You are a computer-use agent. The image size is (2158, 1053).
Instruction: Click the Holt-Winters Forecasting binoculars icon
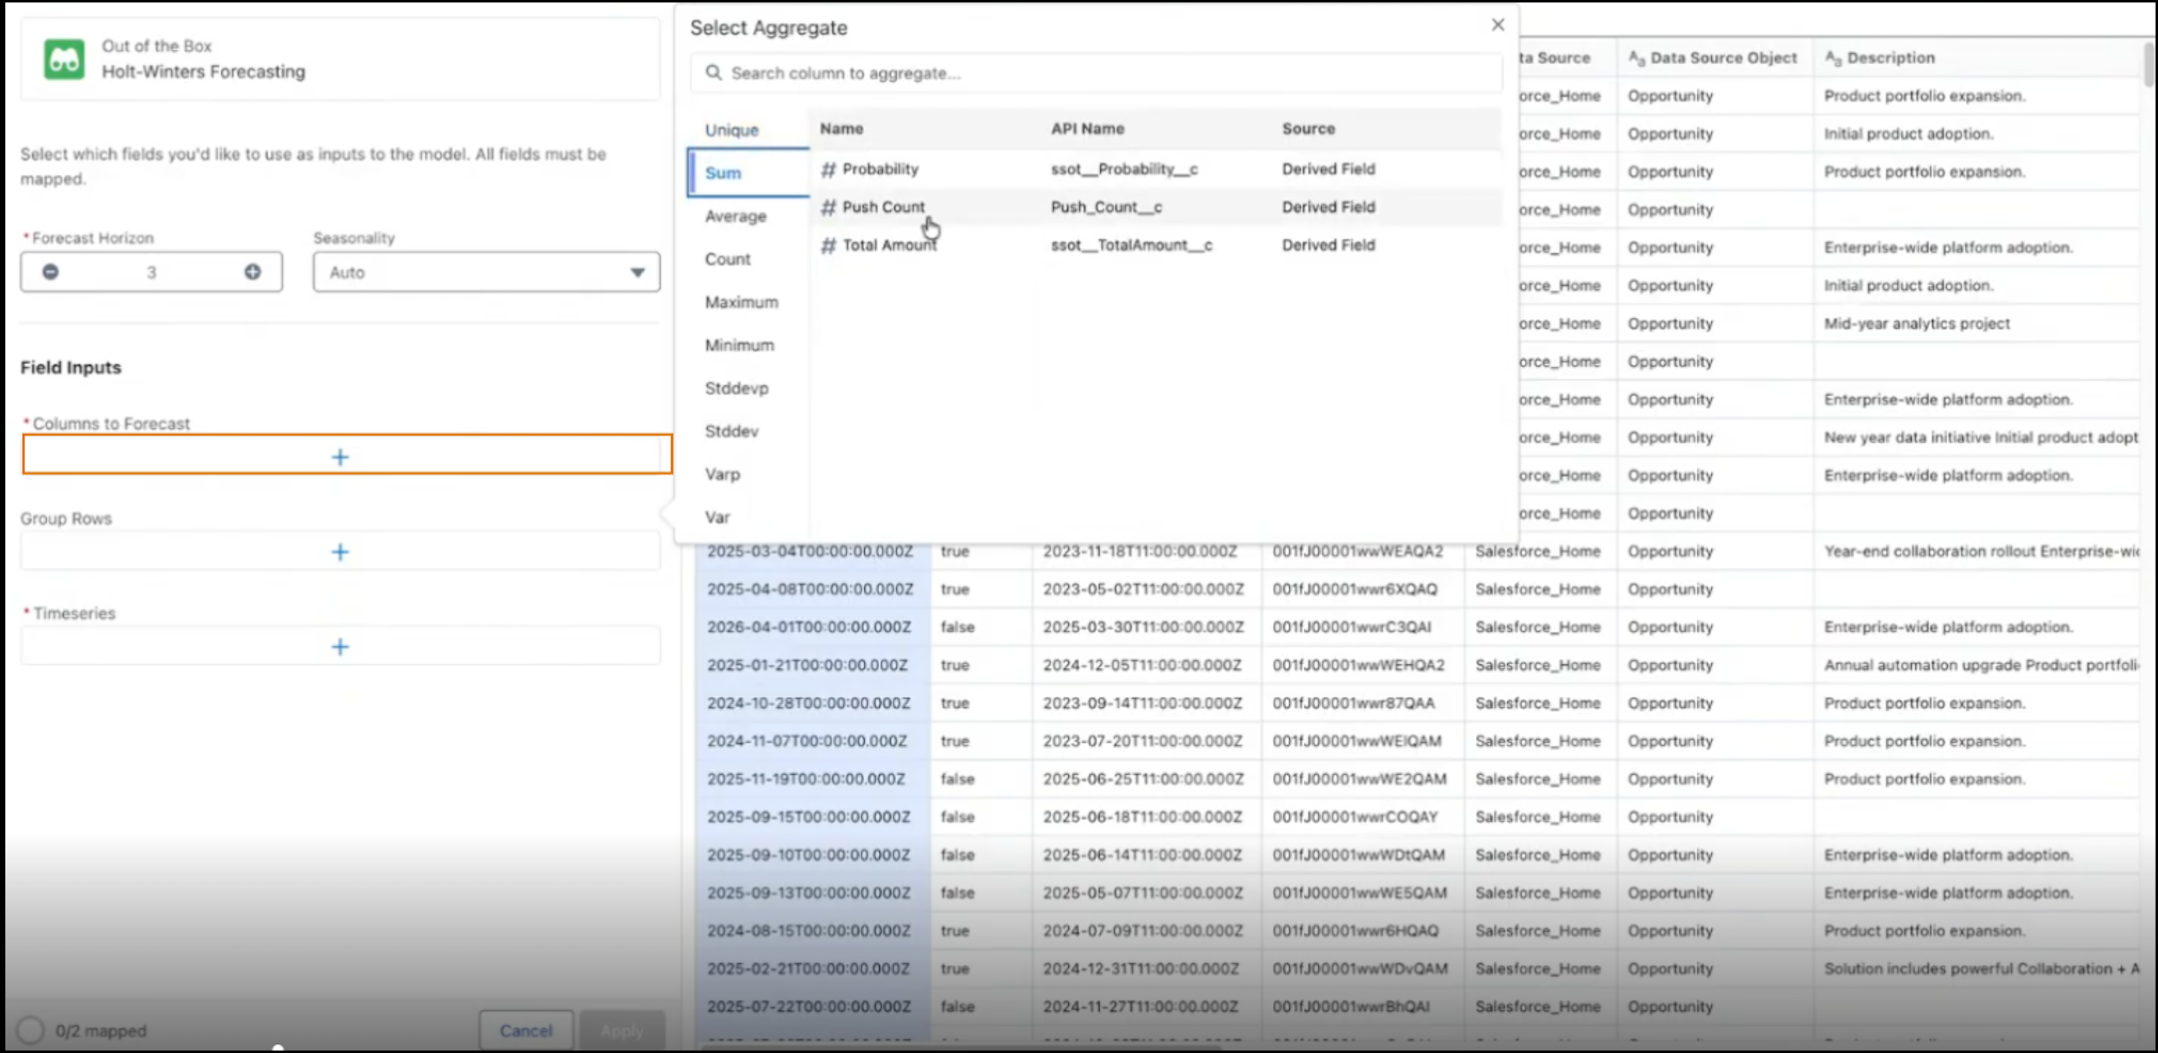click(x=64, y=59)
